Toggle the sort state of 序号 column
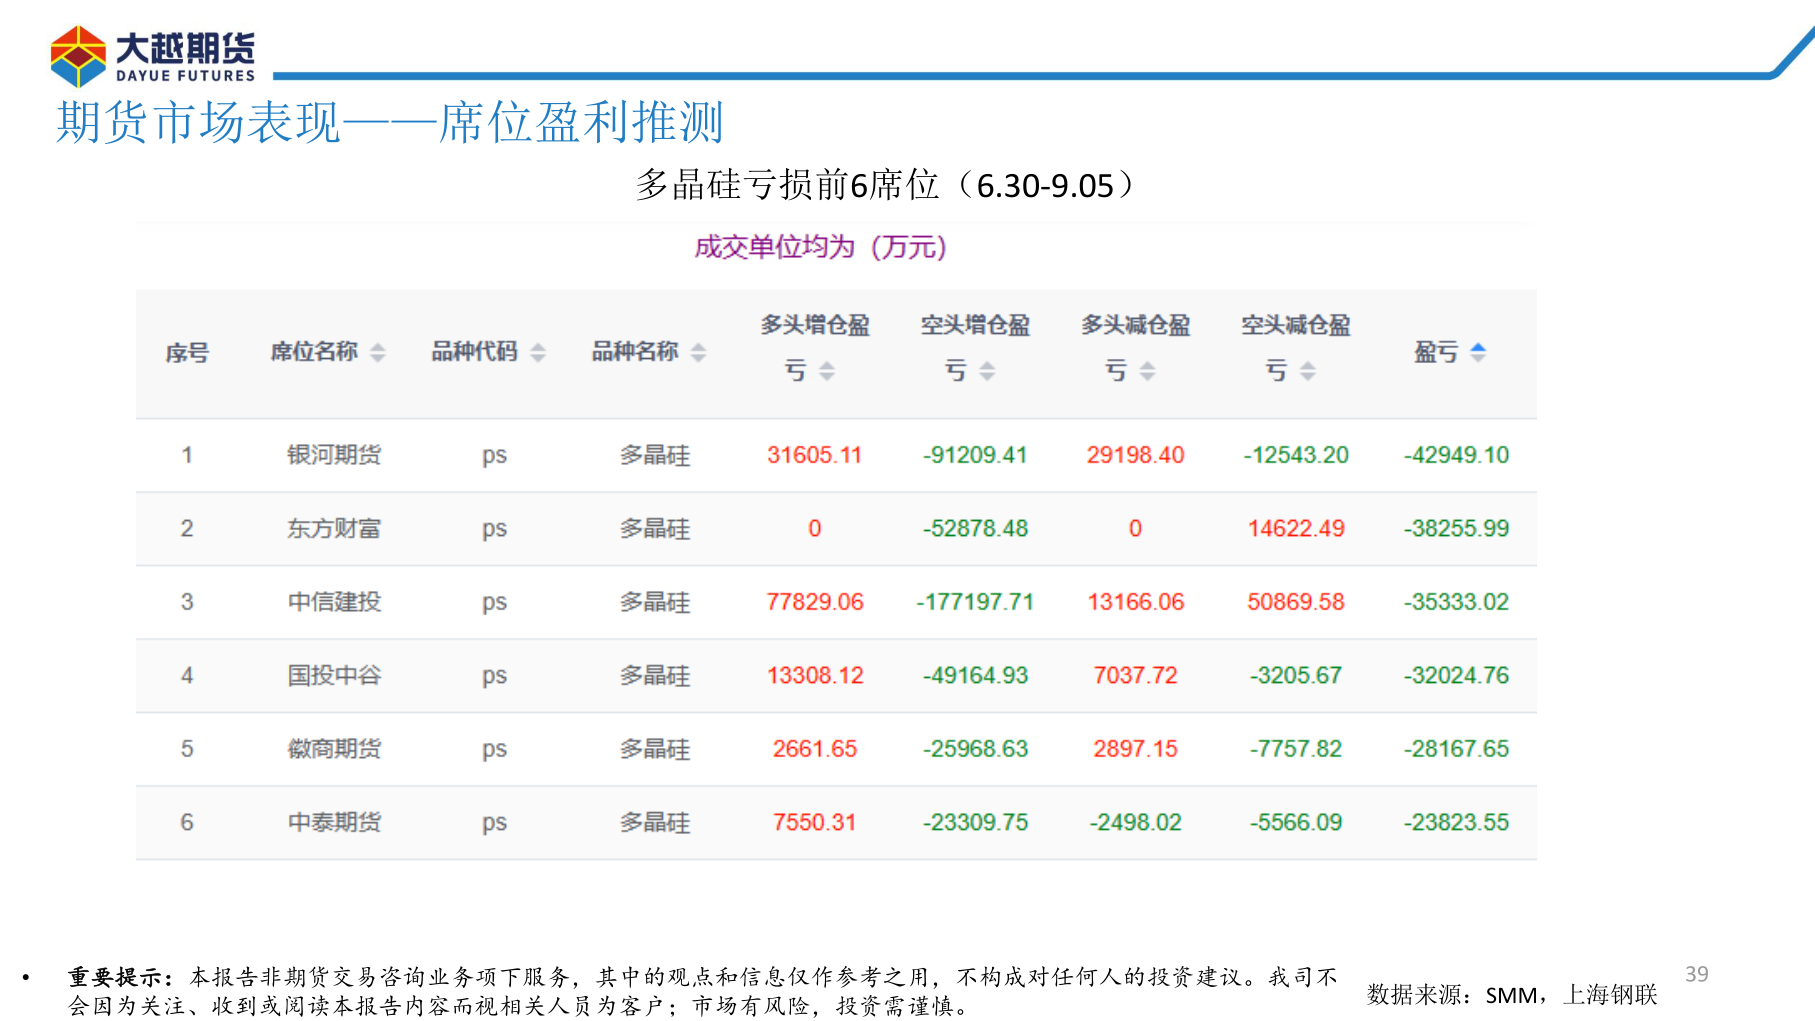The height and width of the screenshot is (1021, 1815). (188, 352)
